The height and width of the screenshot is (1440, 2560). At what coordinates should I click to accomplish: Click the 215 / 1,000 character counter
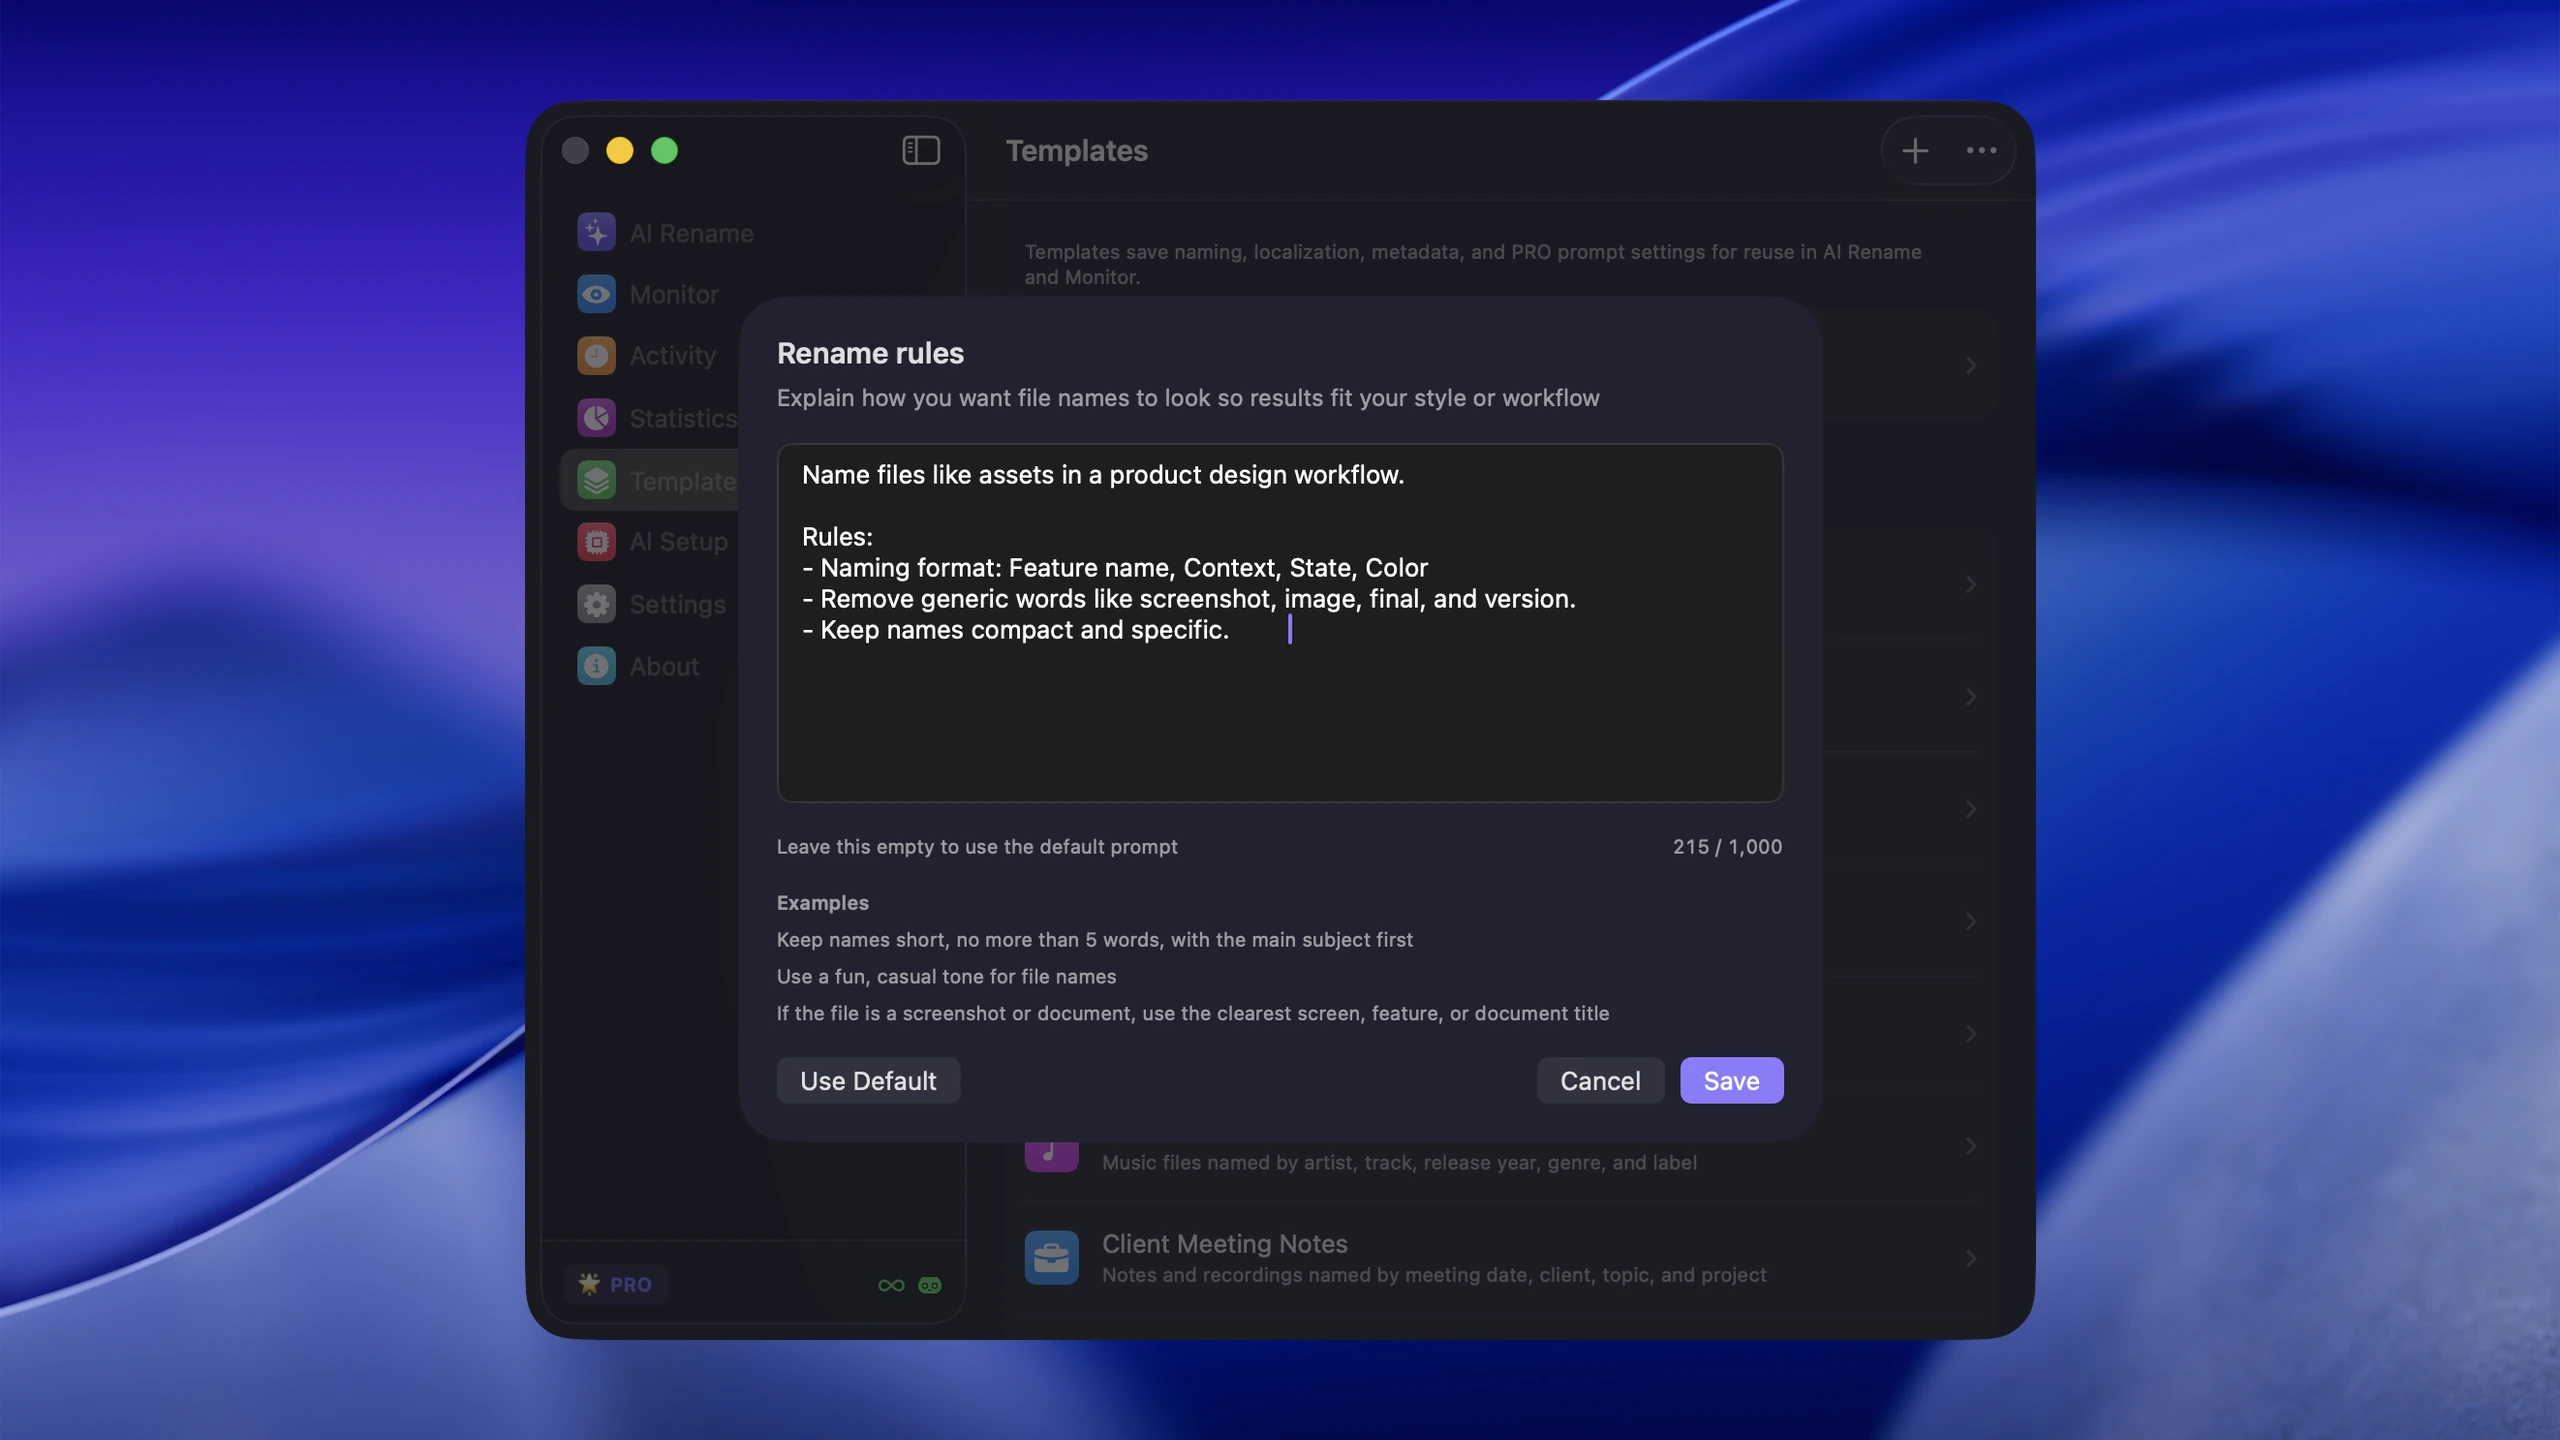point(1727,846)
